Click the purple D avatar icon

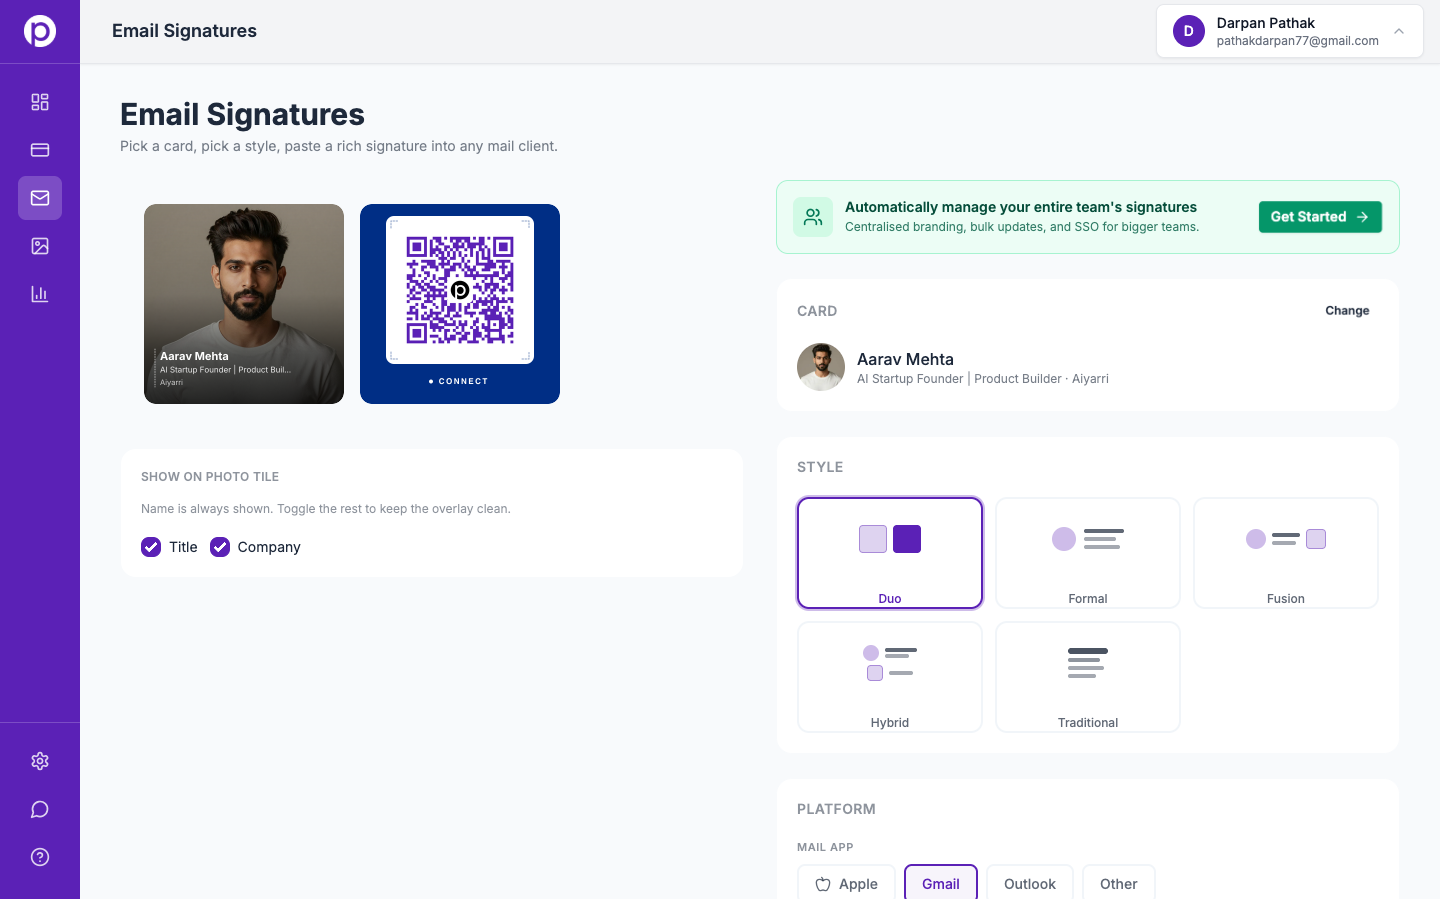tap(1189, 31)
